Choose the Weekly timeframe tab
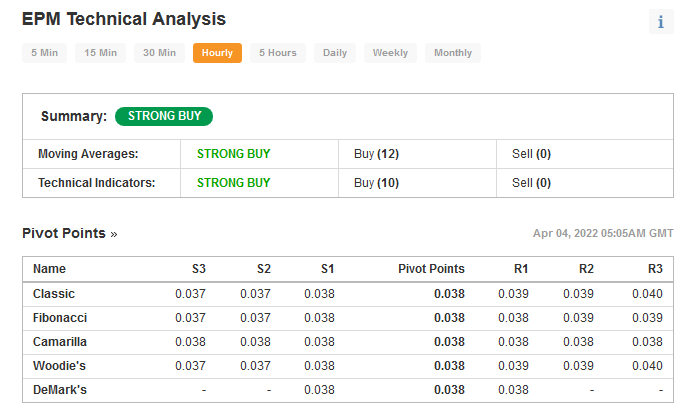684x419 pixels. click(x=390, y=53)
